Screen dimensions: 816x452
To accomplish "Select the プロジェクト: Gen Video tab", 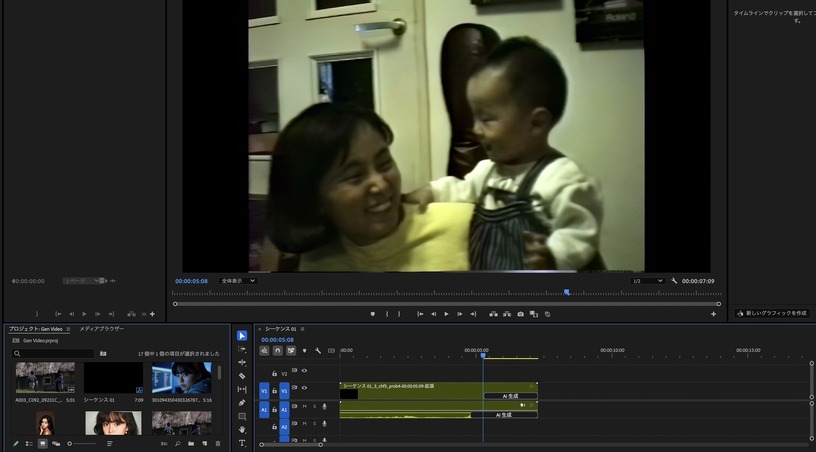I will point(35,329).
